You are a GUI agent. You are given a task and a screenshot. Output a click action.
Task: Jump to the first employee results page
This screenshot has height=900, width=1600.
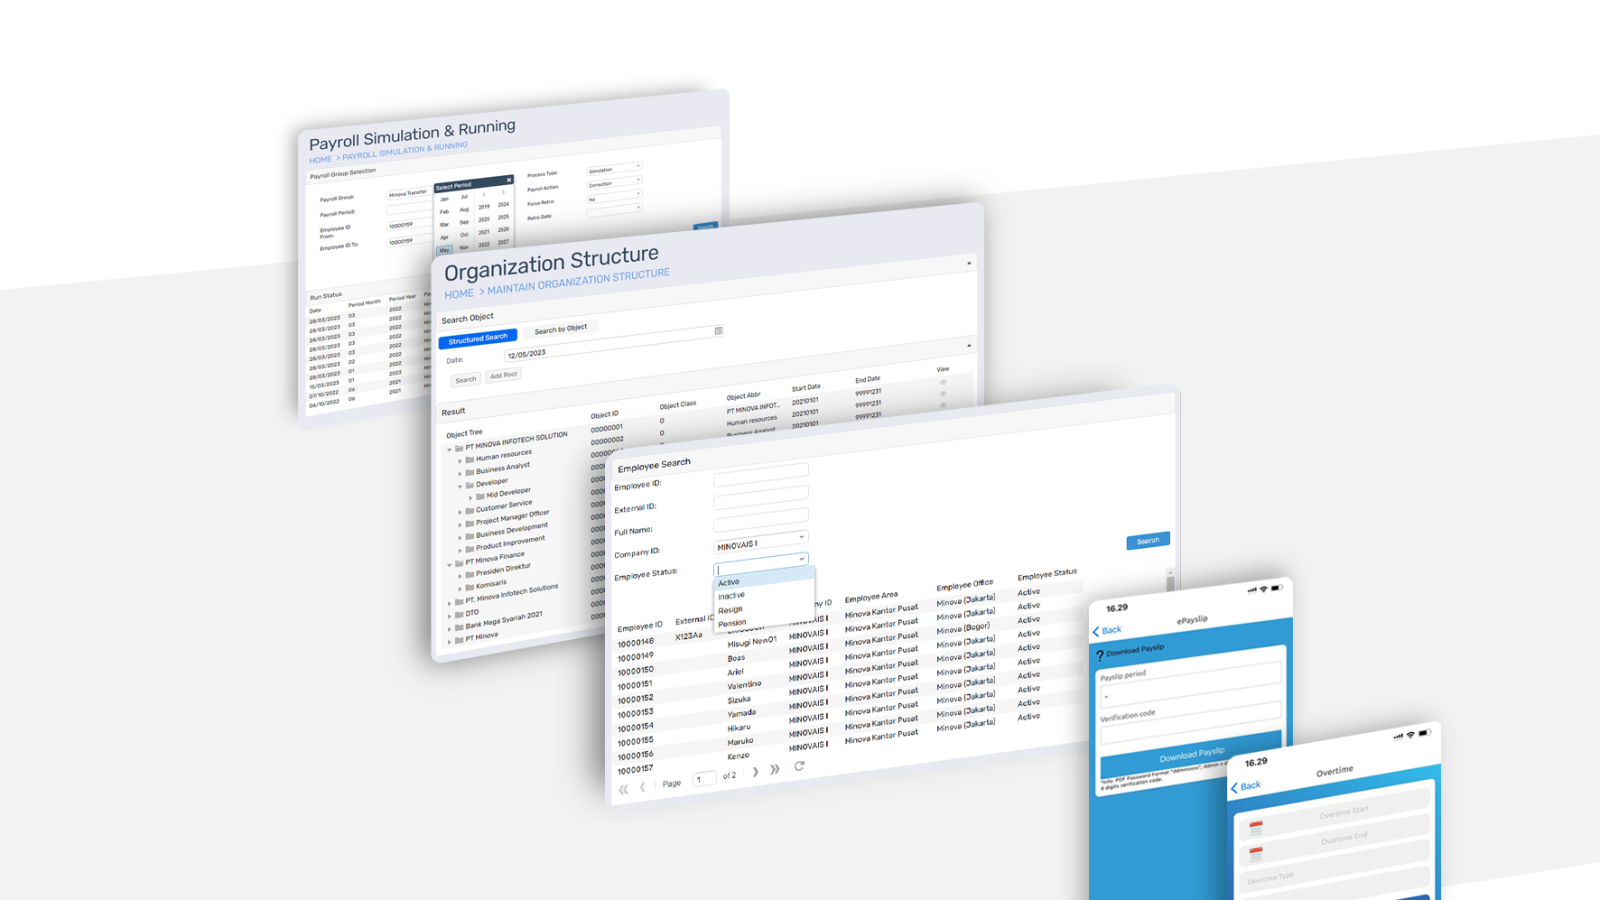pos(623,790)
